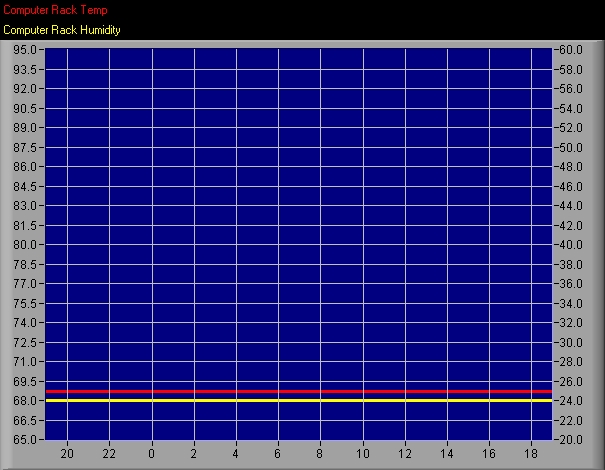The width and height of the screenshot is (605, 470).
Task: Click the hour 18 time axis label
Action: click(531, 454)
